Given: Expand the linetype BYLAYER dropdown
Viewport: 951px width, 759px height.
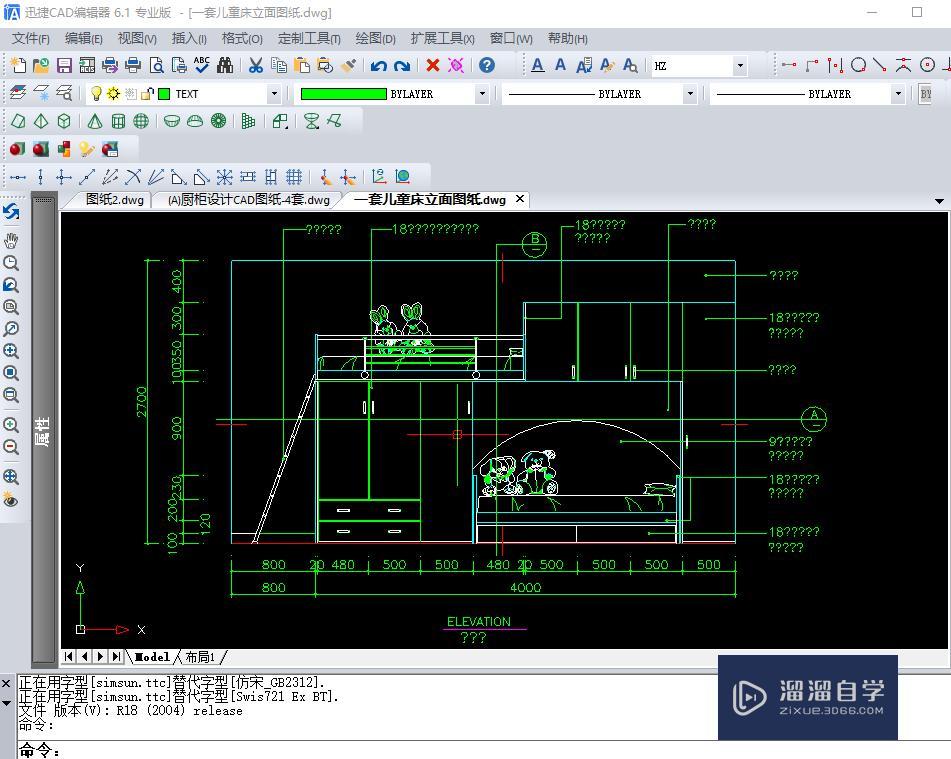Looking at the screenshot, I should coord(690,93).
